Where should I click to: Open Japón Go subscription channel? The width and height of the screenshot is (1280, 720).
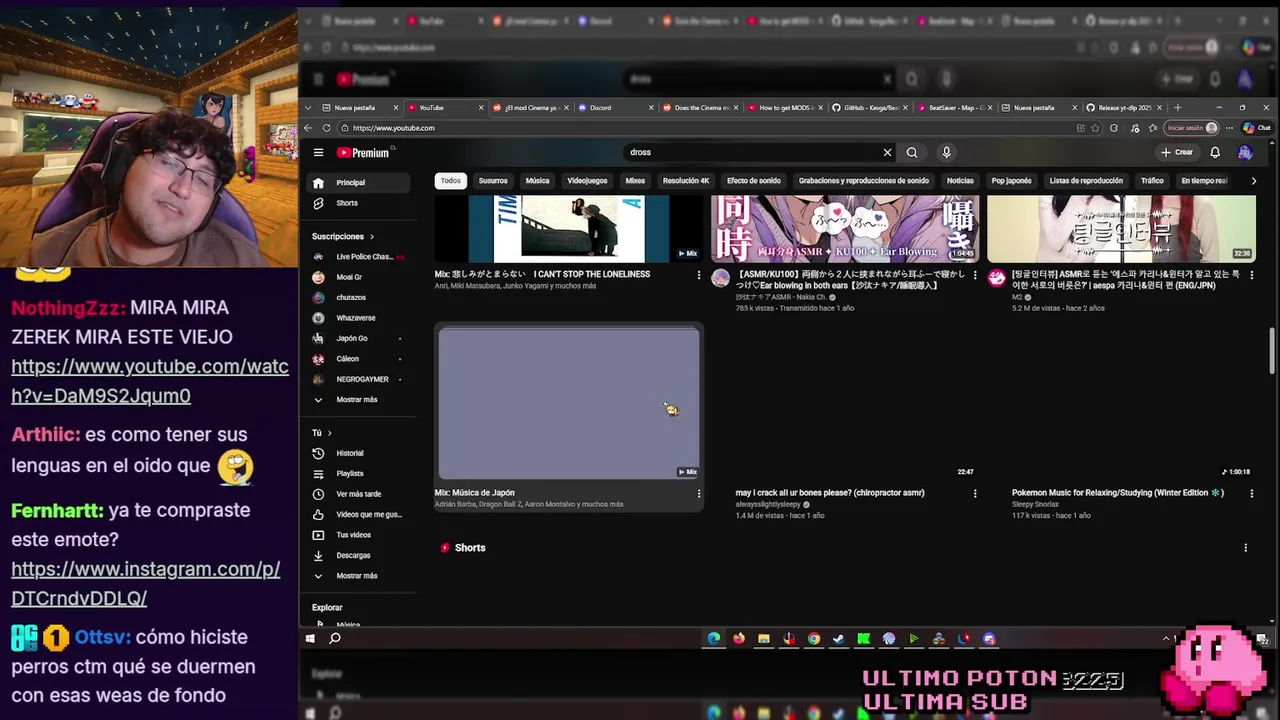359,338
